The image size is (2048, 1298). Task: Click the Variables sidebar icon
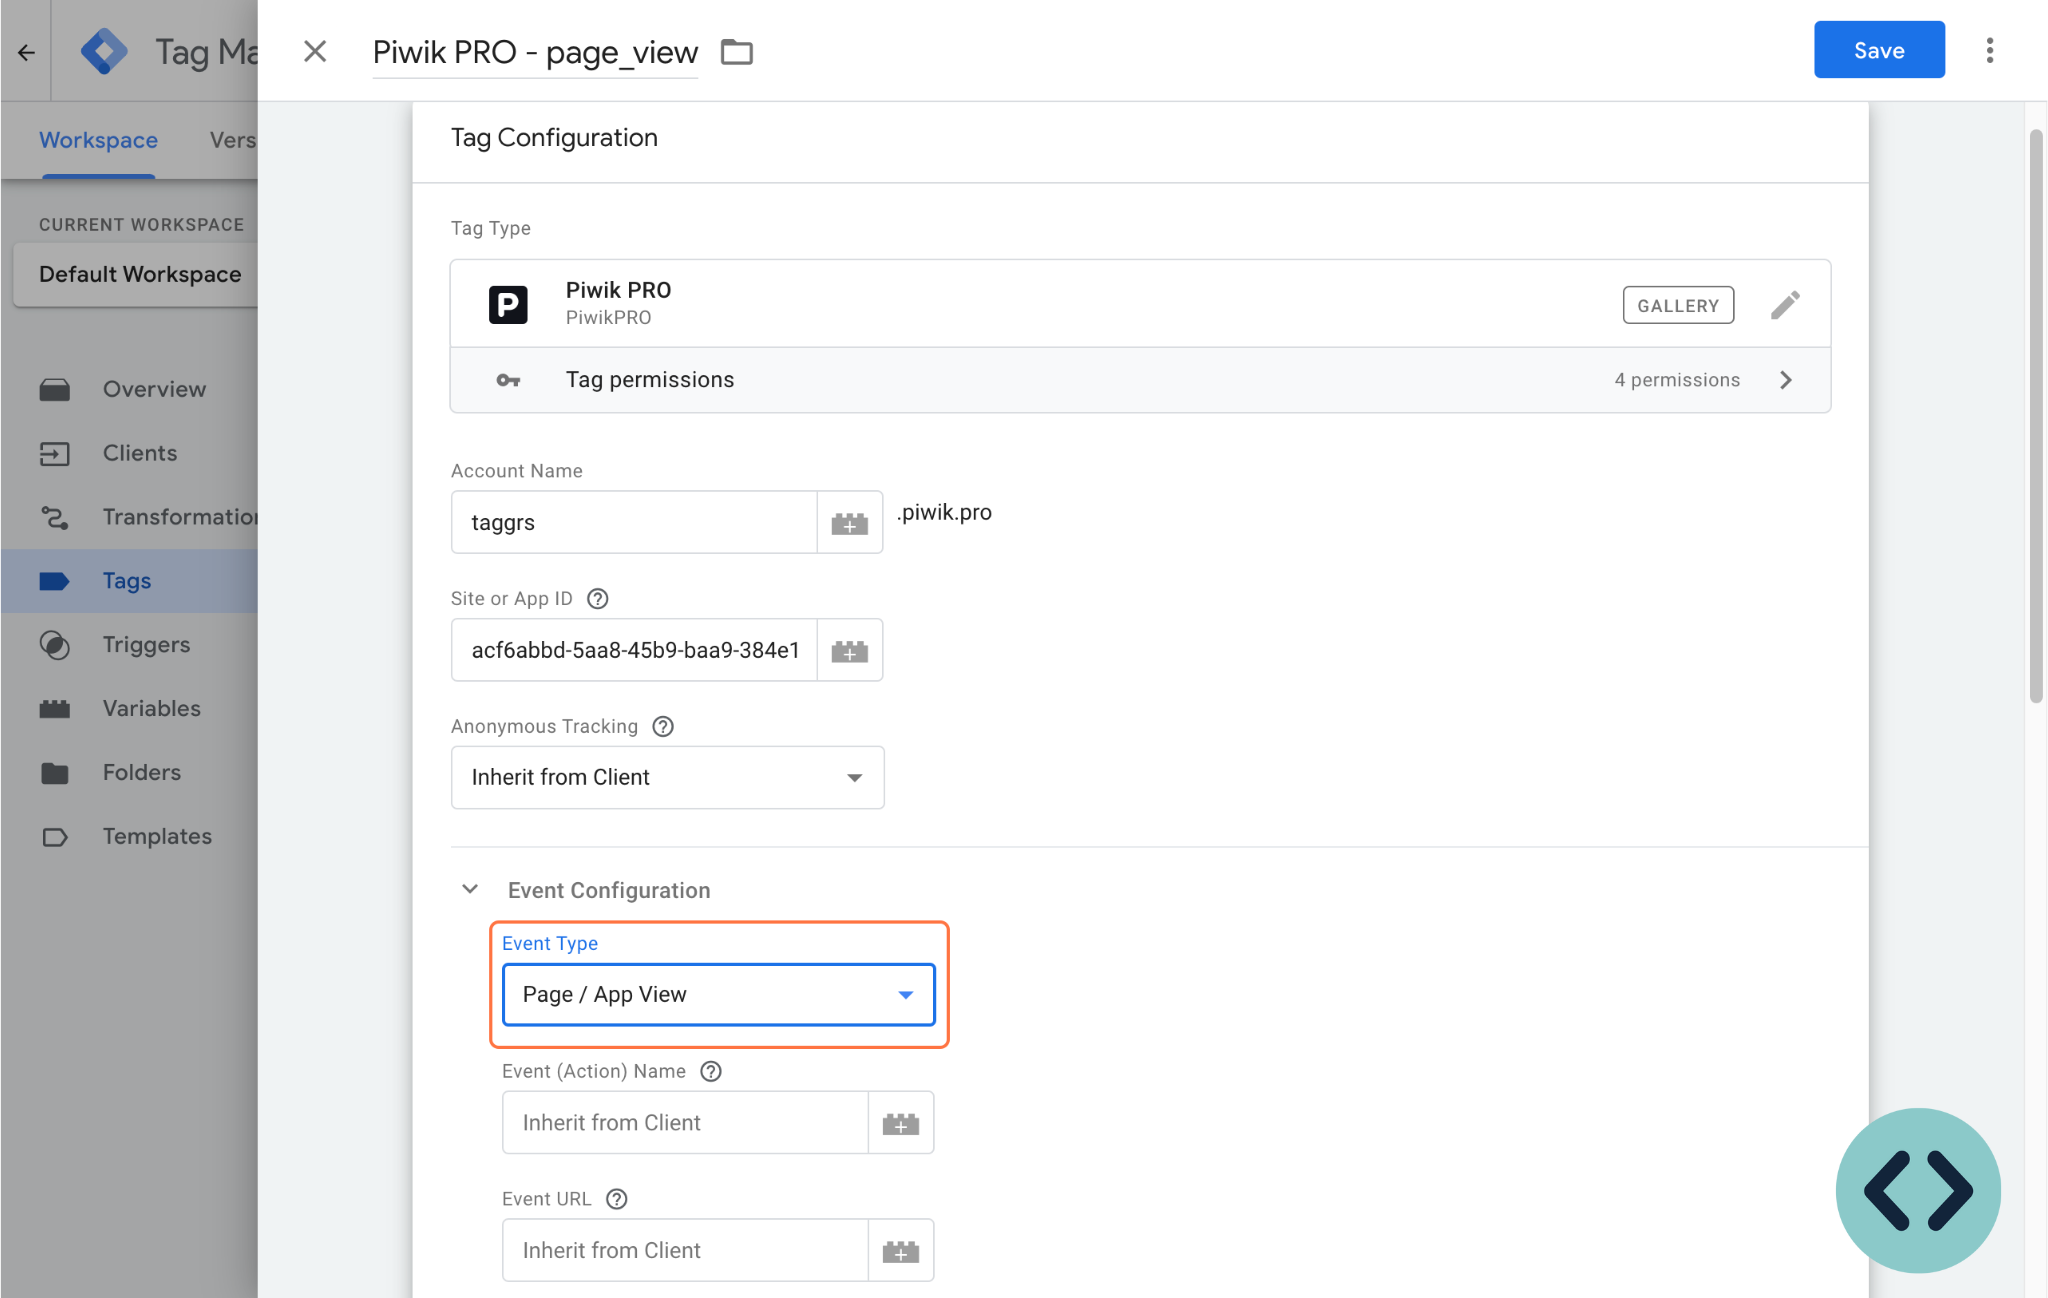[x=55, y=709]
